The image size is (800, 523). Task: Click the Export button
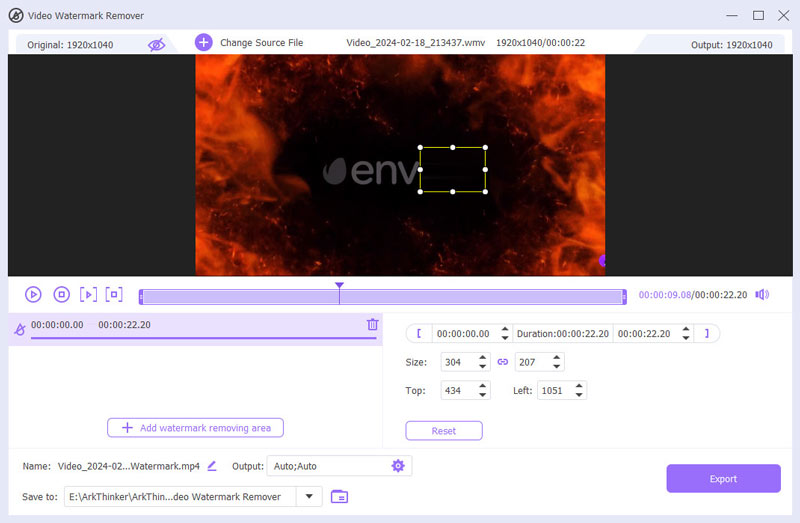[x=723, y=479]
